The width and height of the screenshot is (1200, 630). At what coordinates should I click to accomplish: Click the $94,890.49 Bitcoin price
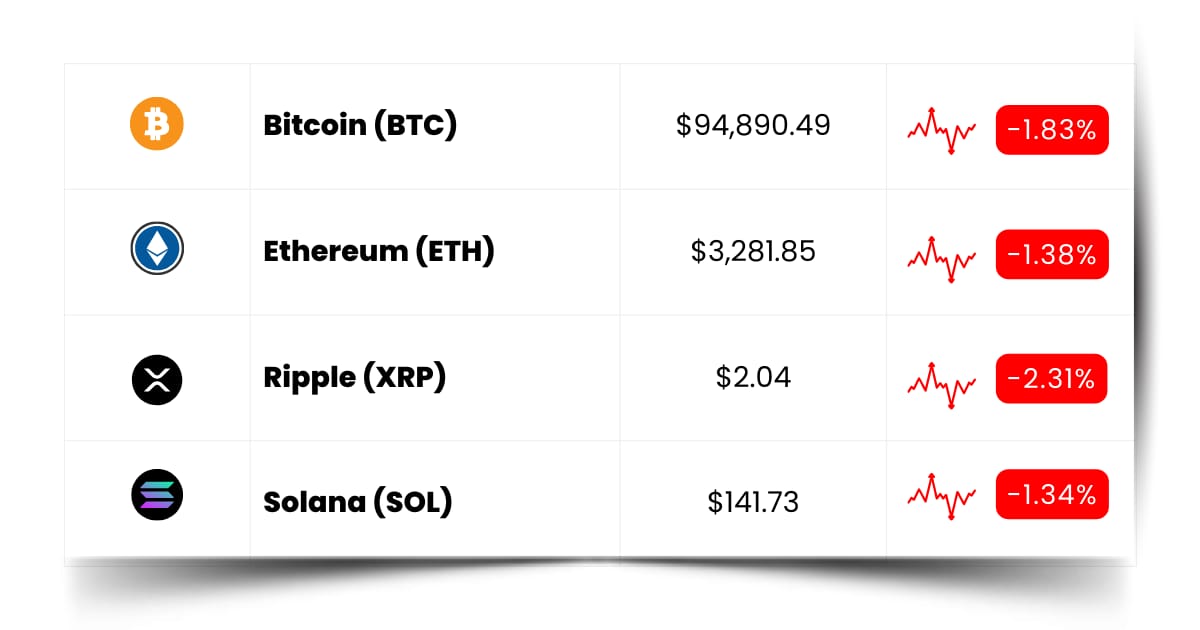coord(753,126)
